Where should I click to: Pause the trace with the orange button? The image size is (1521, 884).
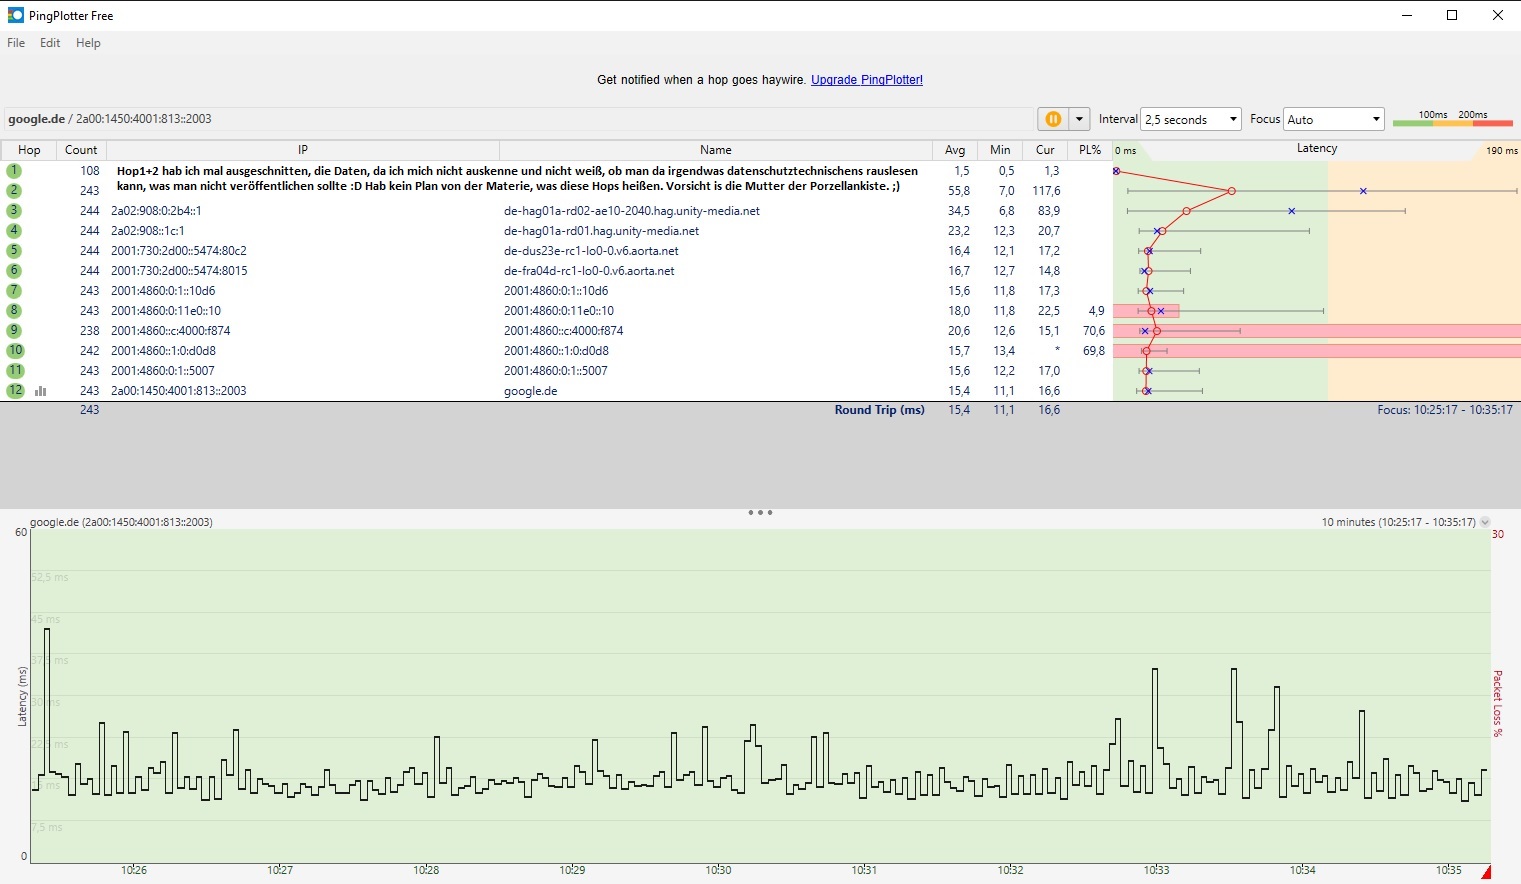coord(1053,119)
